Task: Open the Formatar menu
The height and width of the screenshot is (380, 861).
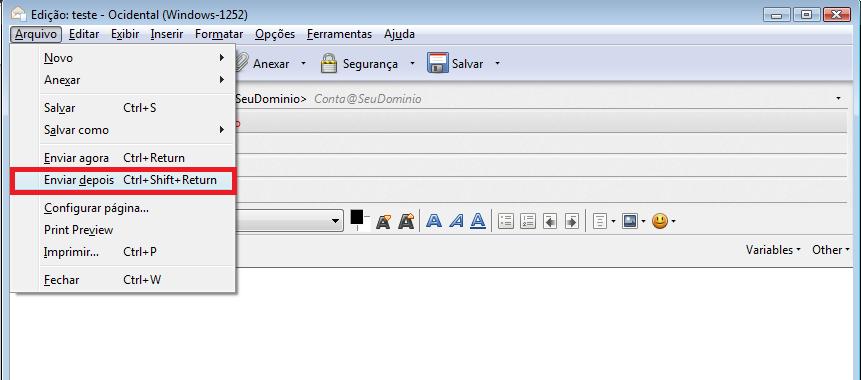Action: (x=219, y=34)
